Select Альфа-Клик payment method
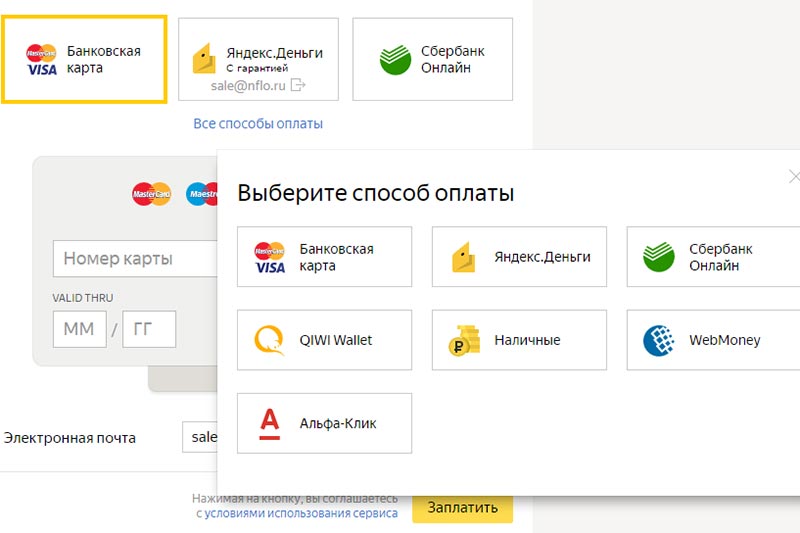 pos(324,423)
